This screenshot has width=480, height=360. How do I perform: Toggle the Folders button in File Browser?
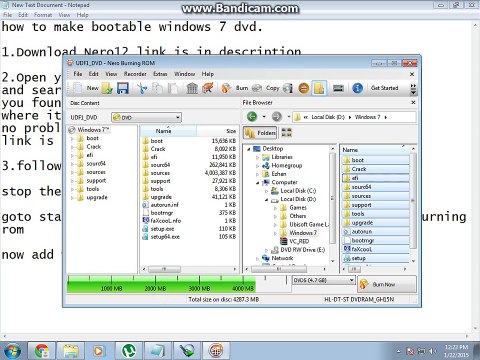click(260, 133)
